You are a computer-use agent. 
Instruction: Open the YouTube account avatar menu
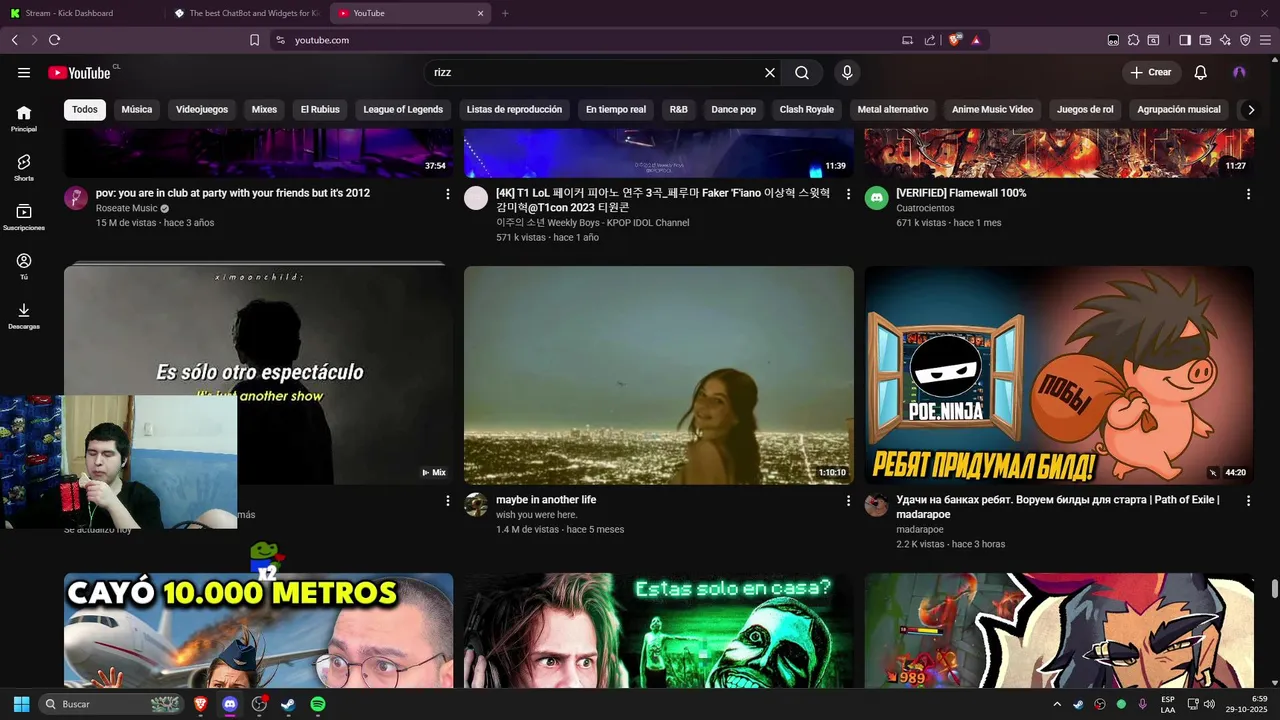(x=1239, y=73)
